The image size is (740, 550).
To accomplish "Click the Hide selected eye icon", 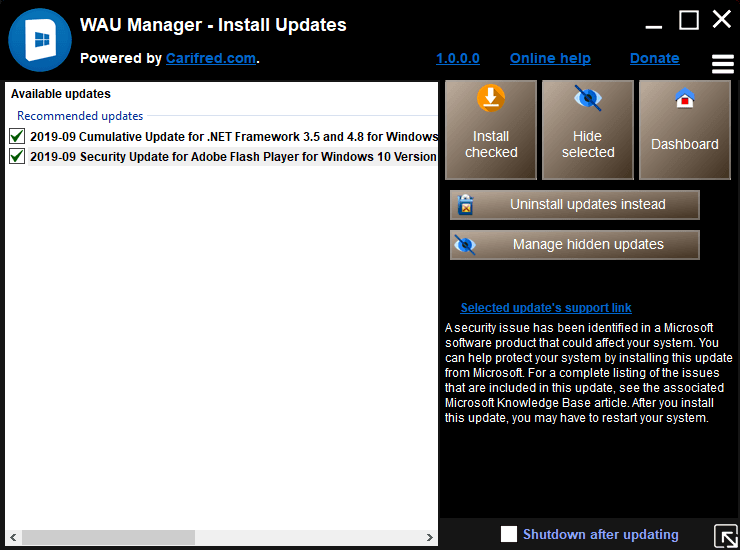I will pyautogui.click(x=588, y=99).
